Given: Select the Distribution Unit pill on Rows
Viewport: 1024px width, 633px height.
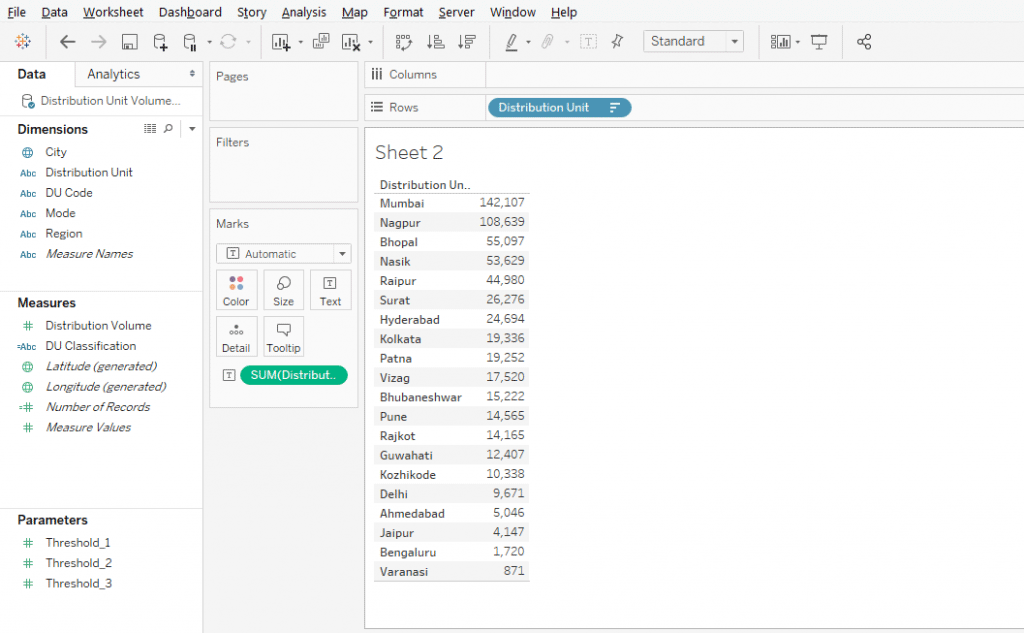Looking at the screenshot, I should pos(559,107).
